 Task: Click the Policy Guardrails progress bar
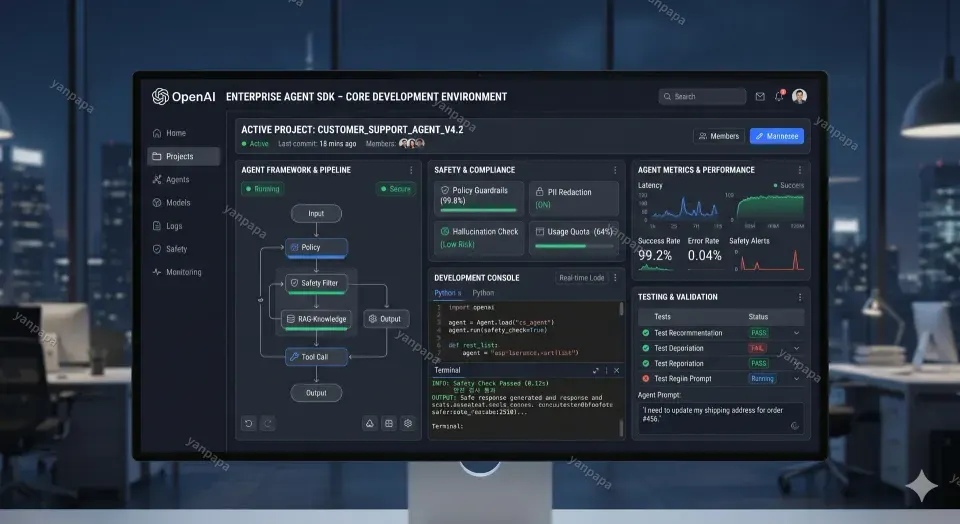coord(478,210)
